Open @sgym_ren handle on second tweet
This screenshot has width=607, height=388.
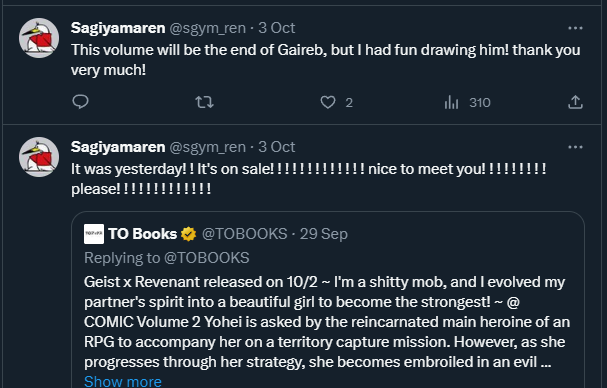pyautogui.click(x=207, y=147)
